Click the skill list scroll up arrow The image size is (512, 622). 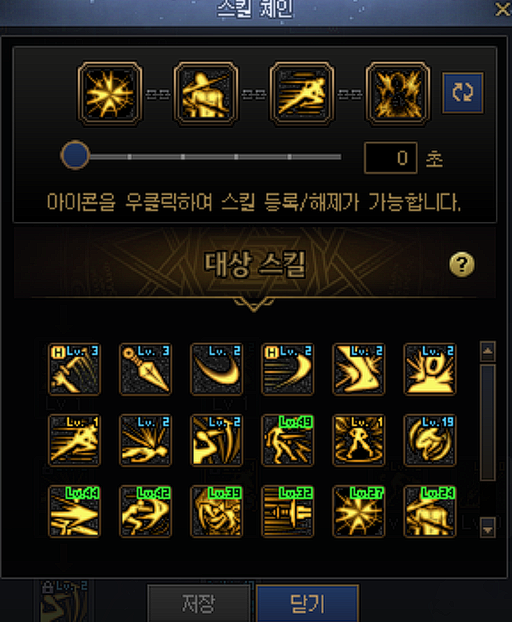click(488, 351)
